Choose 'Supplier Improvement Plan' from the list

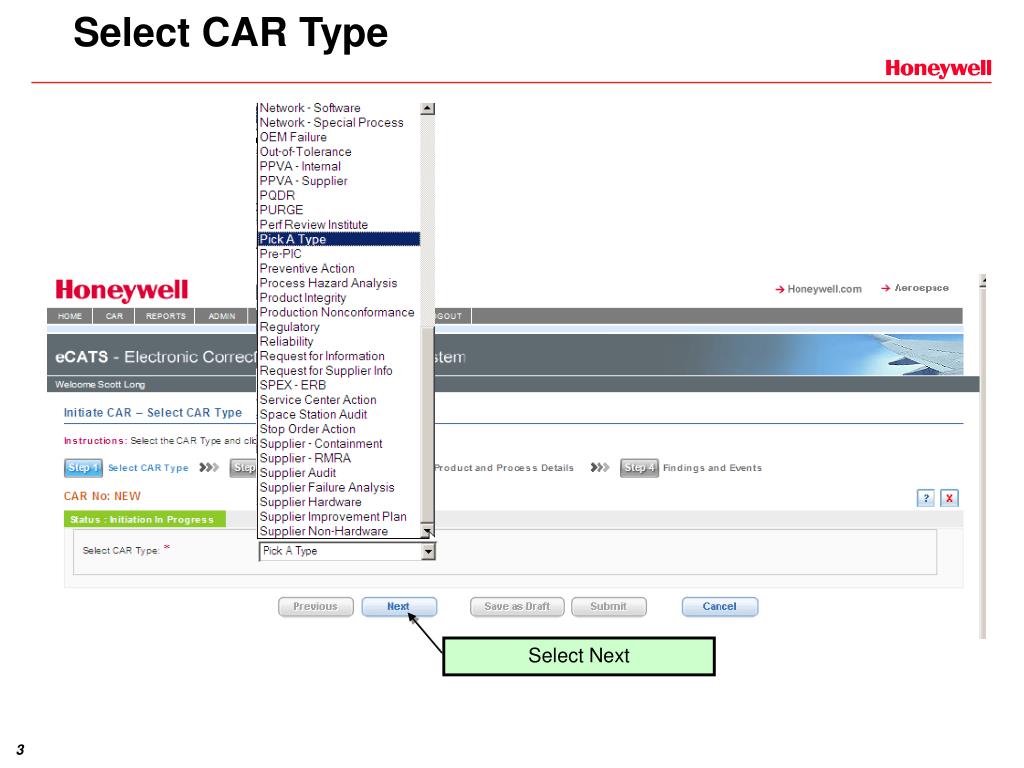(x=339, y=517)
